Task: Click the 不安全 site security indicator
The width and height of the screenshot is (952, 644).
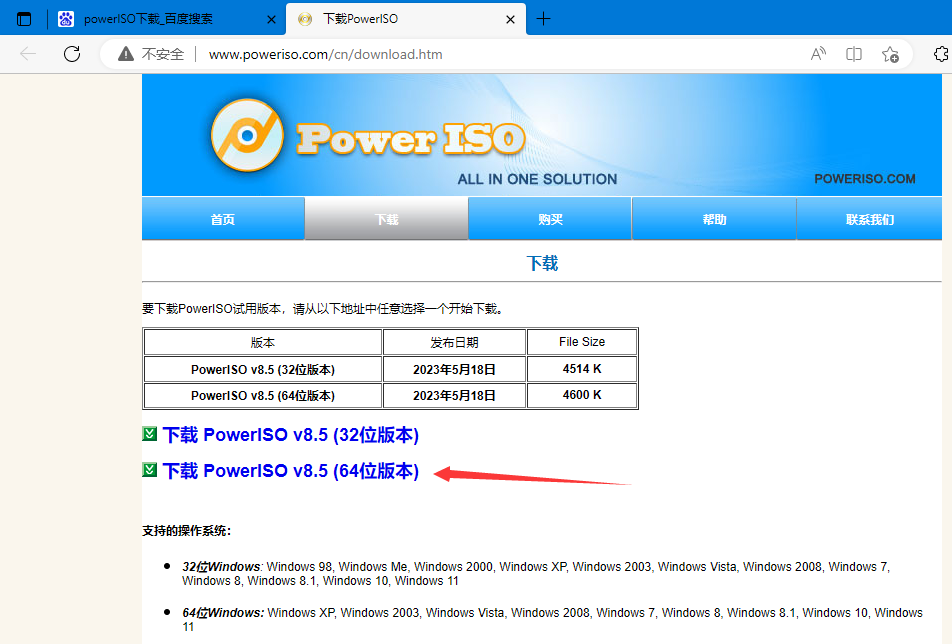Action: tap(152, 54)
